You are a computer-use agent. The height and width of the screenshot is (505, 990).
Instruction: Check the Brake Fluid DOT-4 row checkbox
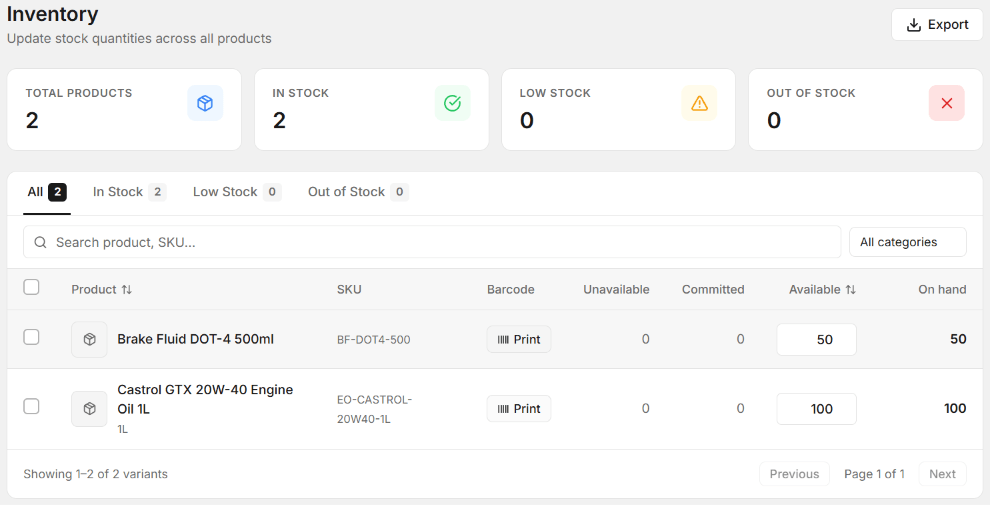tap(31, 337)
